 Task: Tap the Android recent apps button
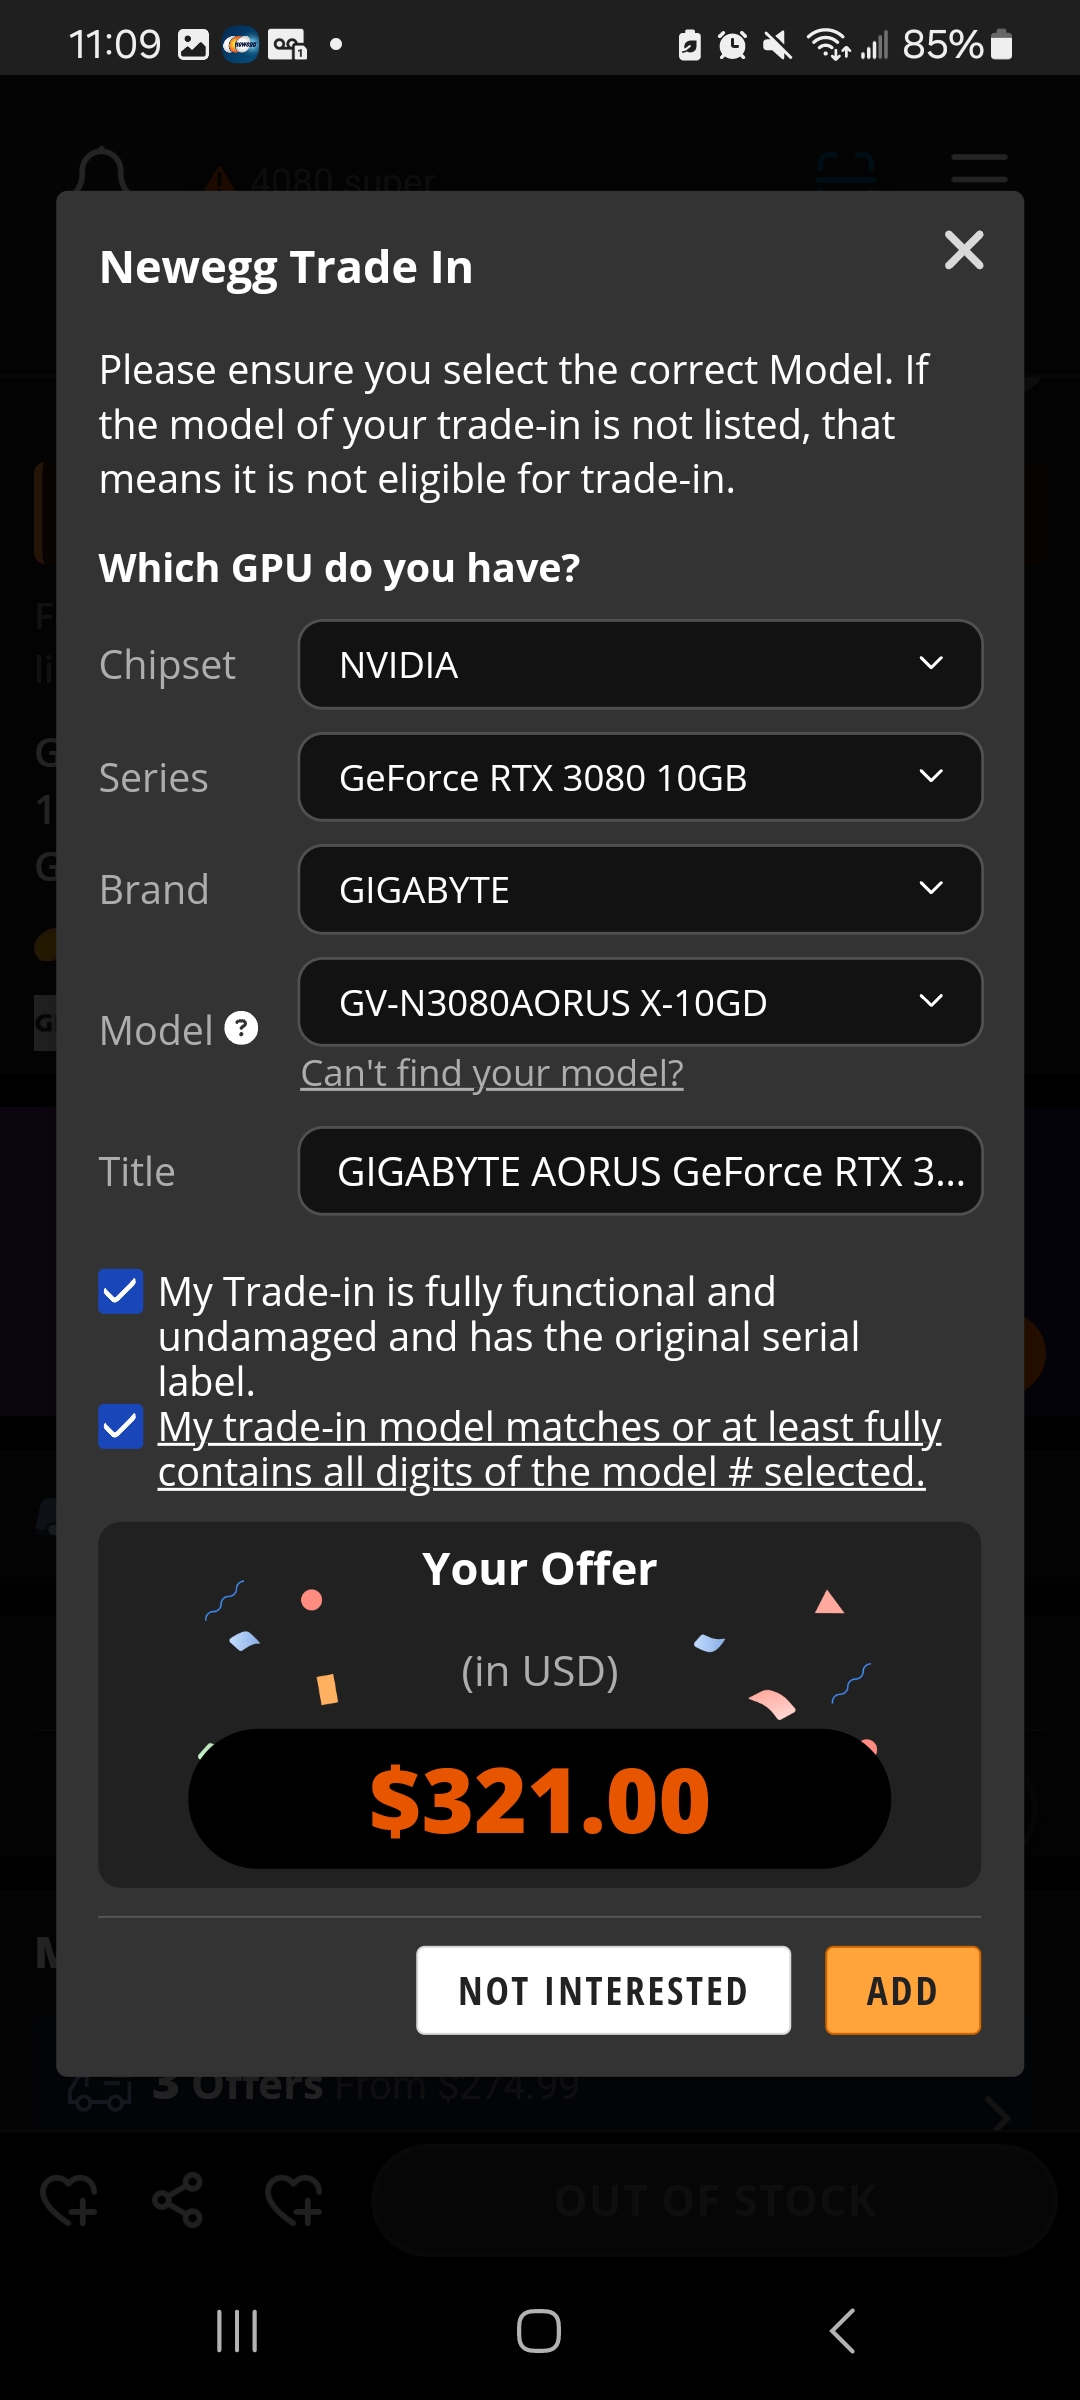238,2331
